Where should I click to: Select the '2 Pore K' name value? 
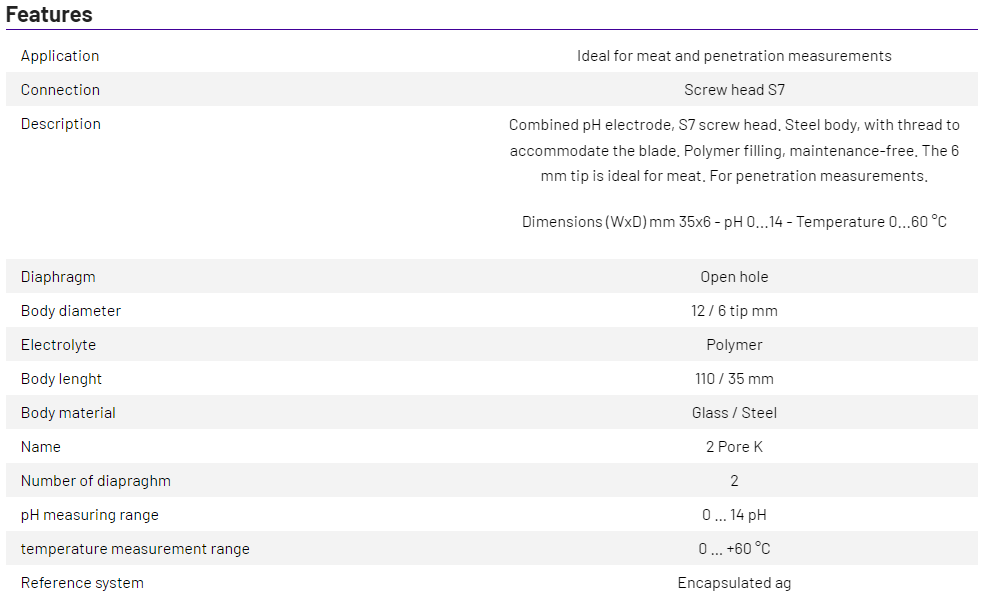734,447
